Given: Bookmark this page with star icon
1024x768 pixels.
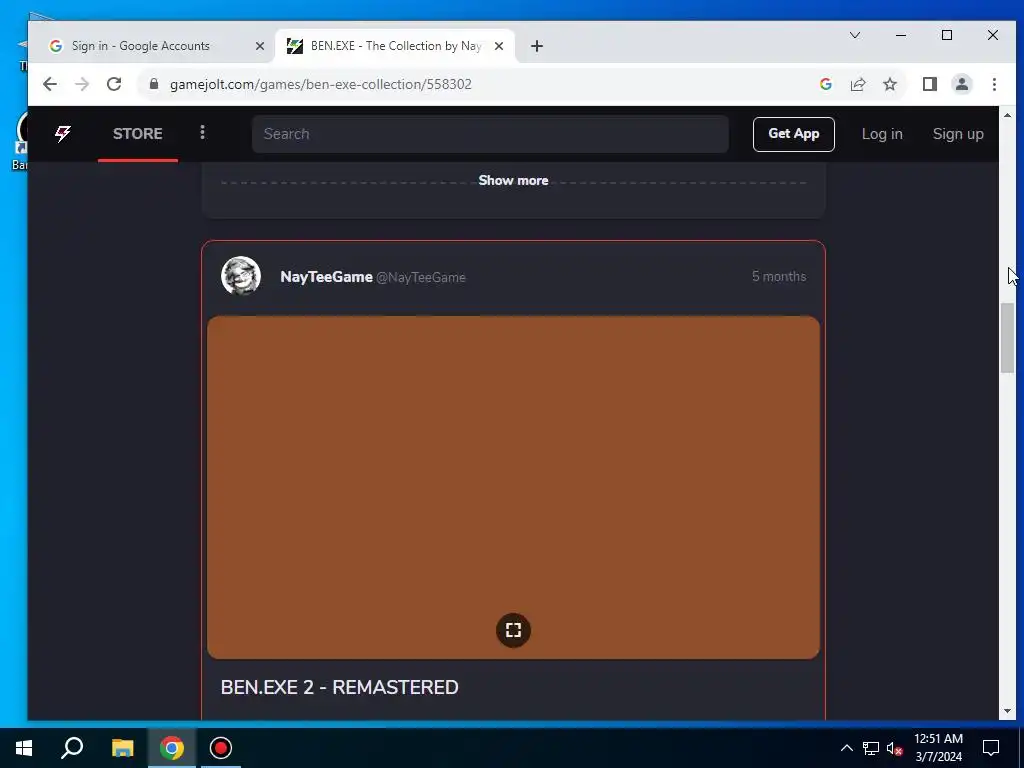Looking at the screenshot, I should click(x=890, y=84).
